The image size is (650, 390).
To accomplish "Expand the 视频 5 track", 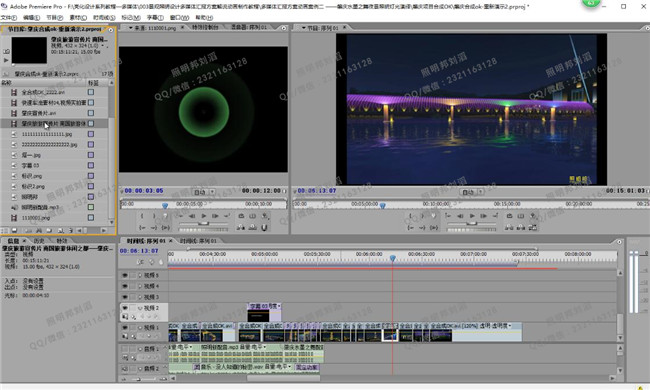I will (140, 275).
